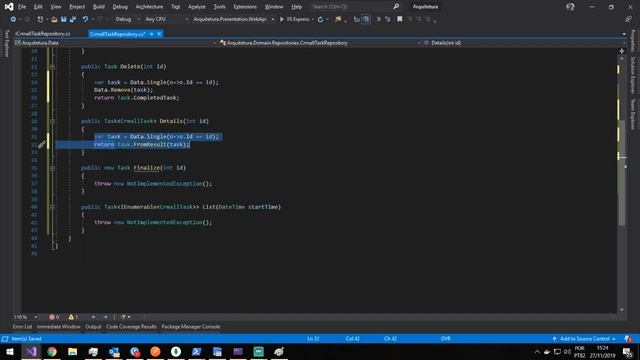Open the Window menu
The image size is (640, 360).
point(274,7)
